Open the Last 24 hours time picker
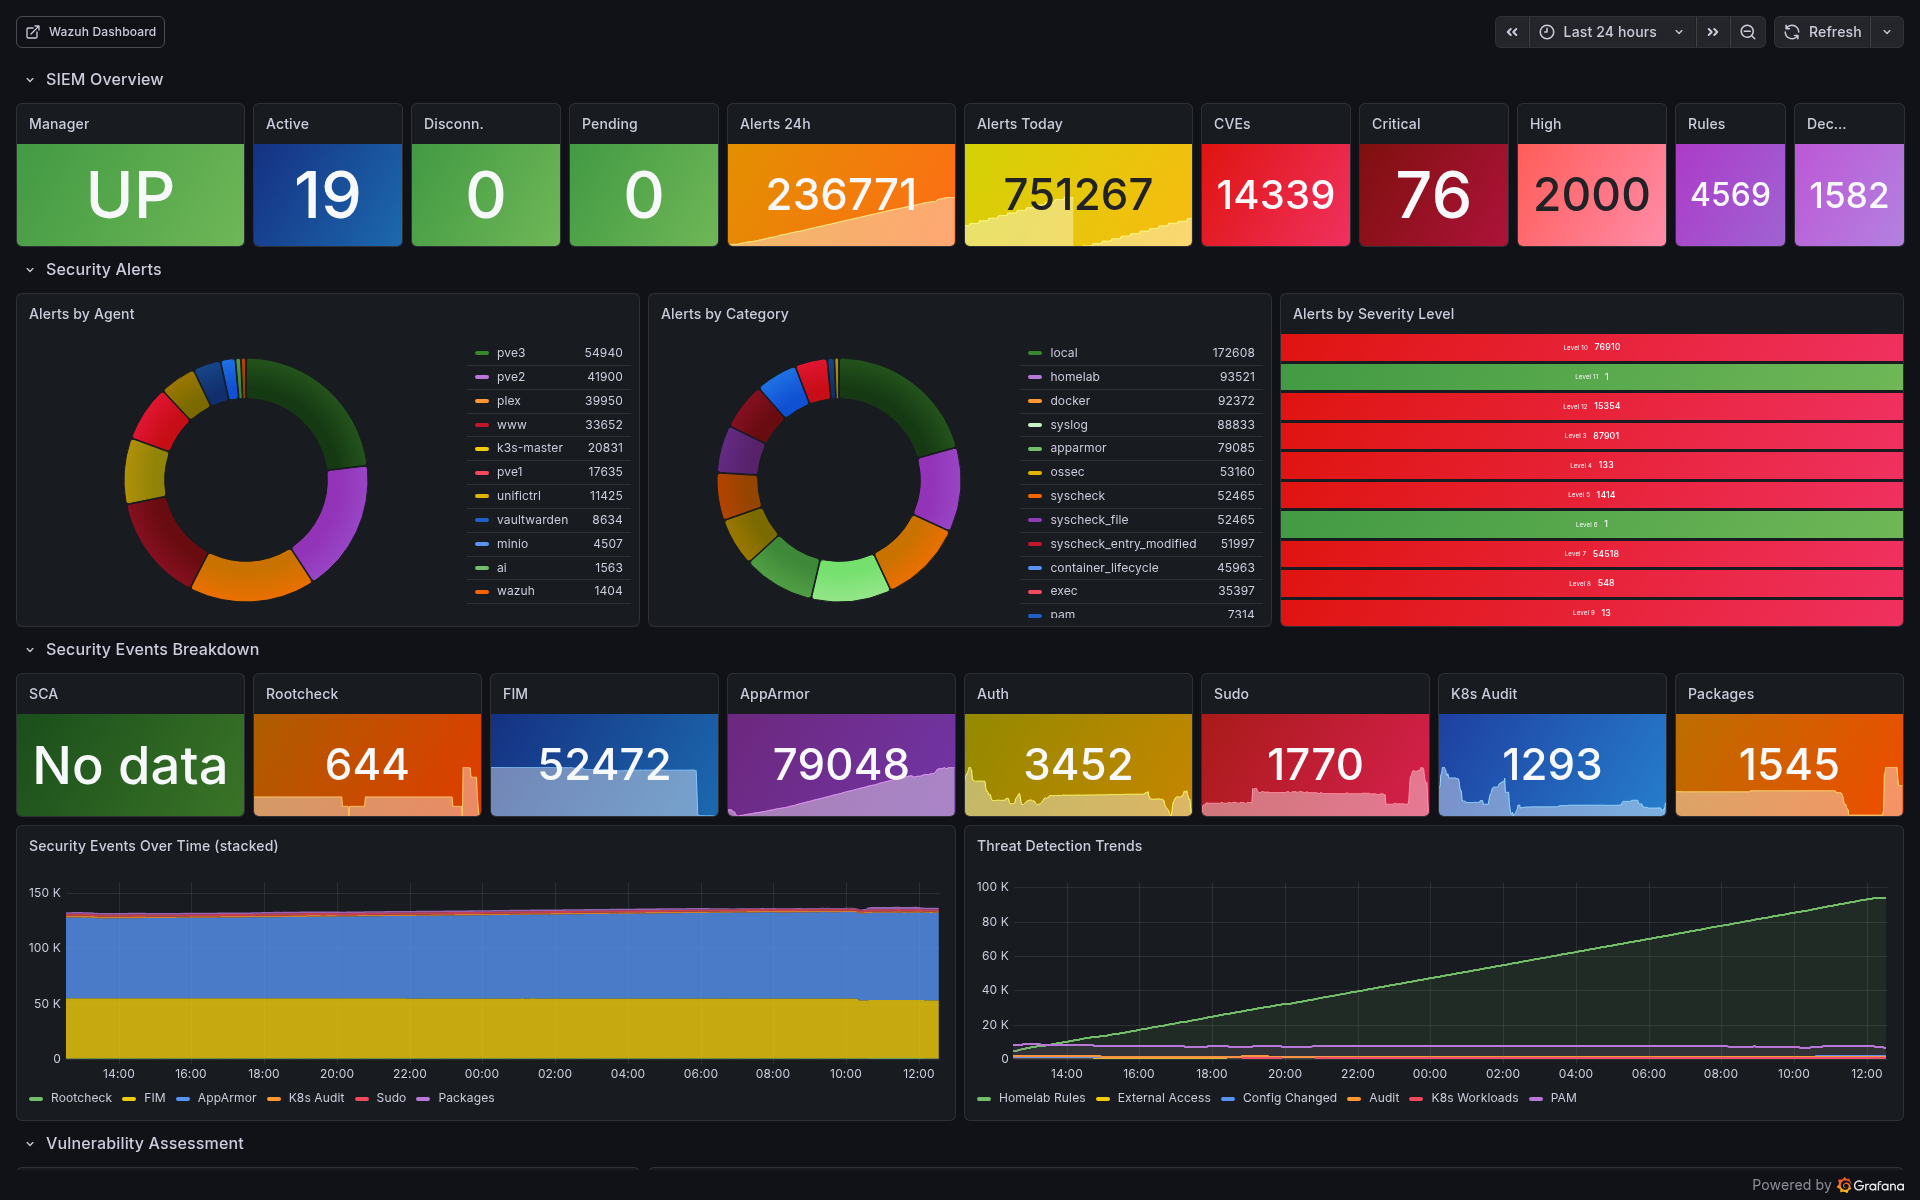This screenshot has height=1200, width=1920. click(x=1611, y=32)
